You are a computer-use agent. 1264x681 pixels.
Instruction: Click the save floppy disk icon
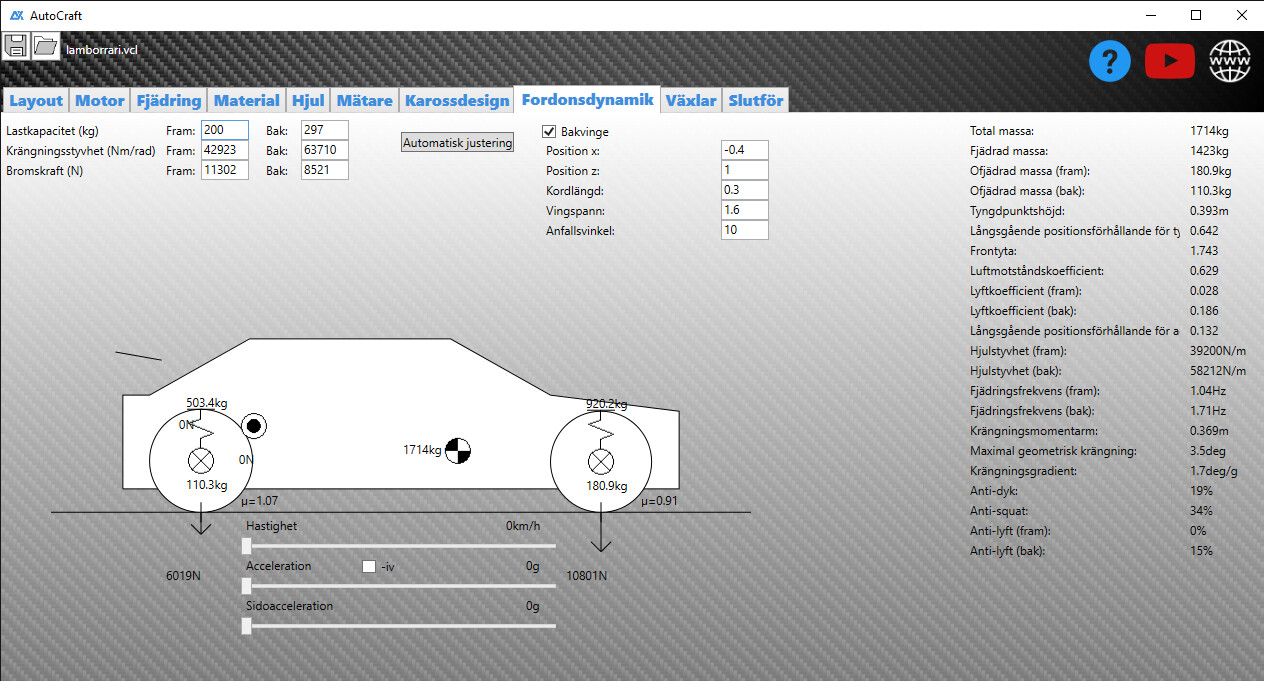tap(16, 46)
